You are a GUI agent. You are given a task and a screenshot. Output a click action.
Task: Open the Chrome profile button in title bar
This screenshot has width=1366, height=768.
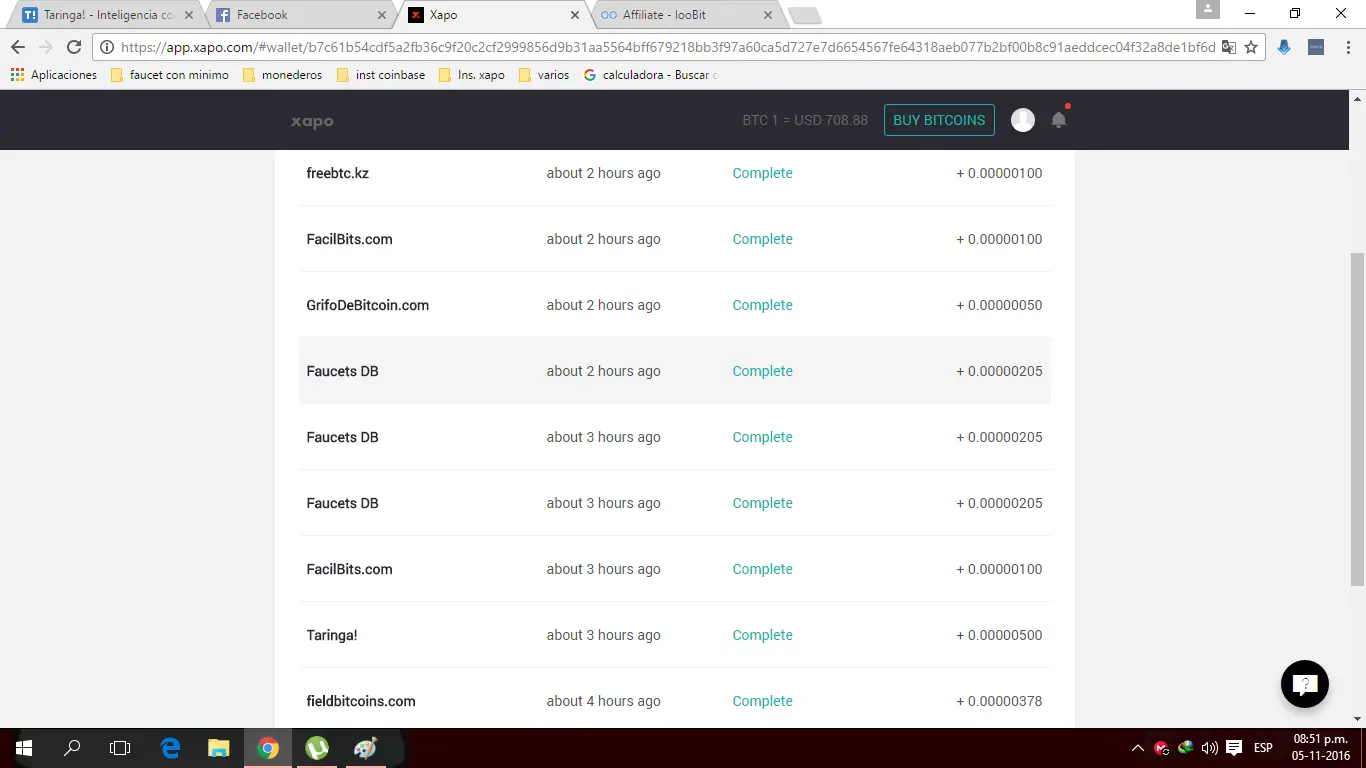(x=1208, y=9)
